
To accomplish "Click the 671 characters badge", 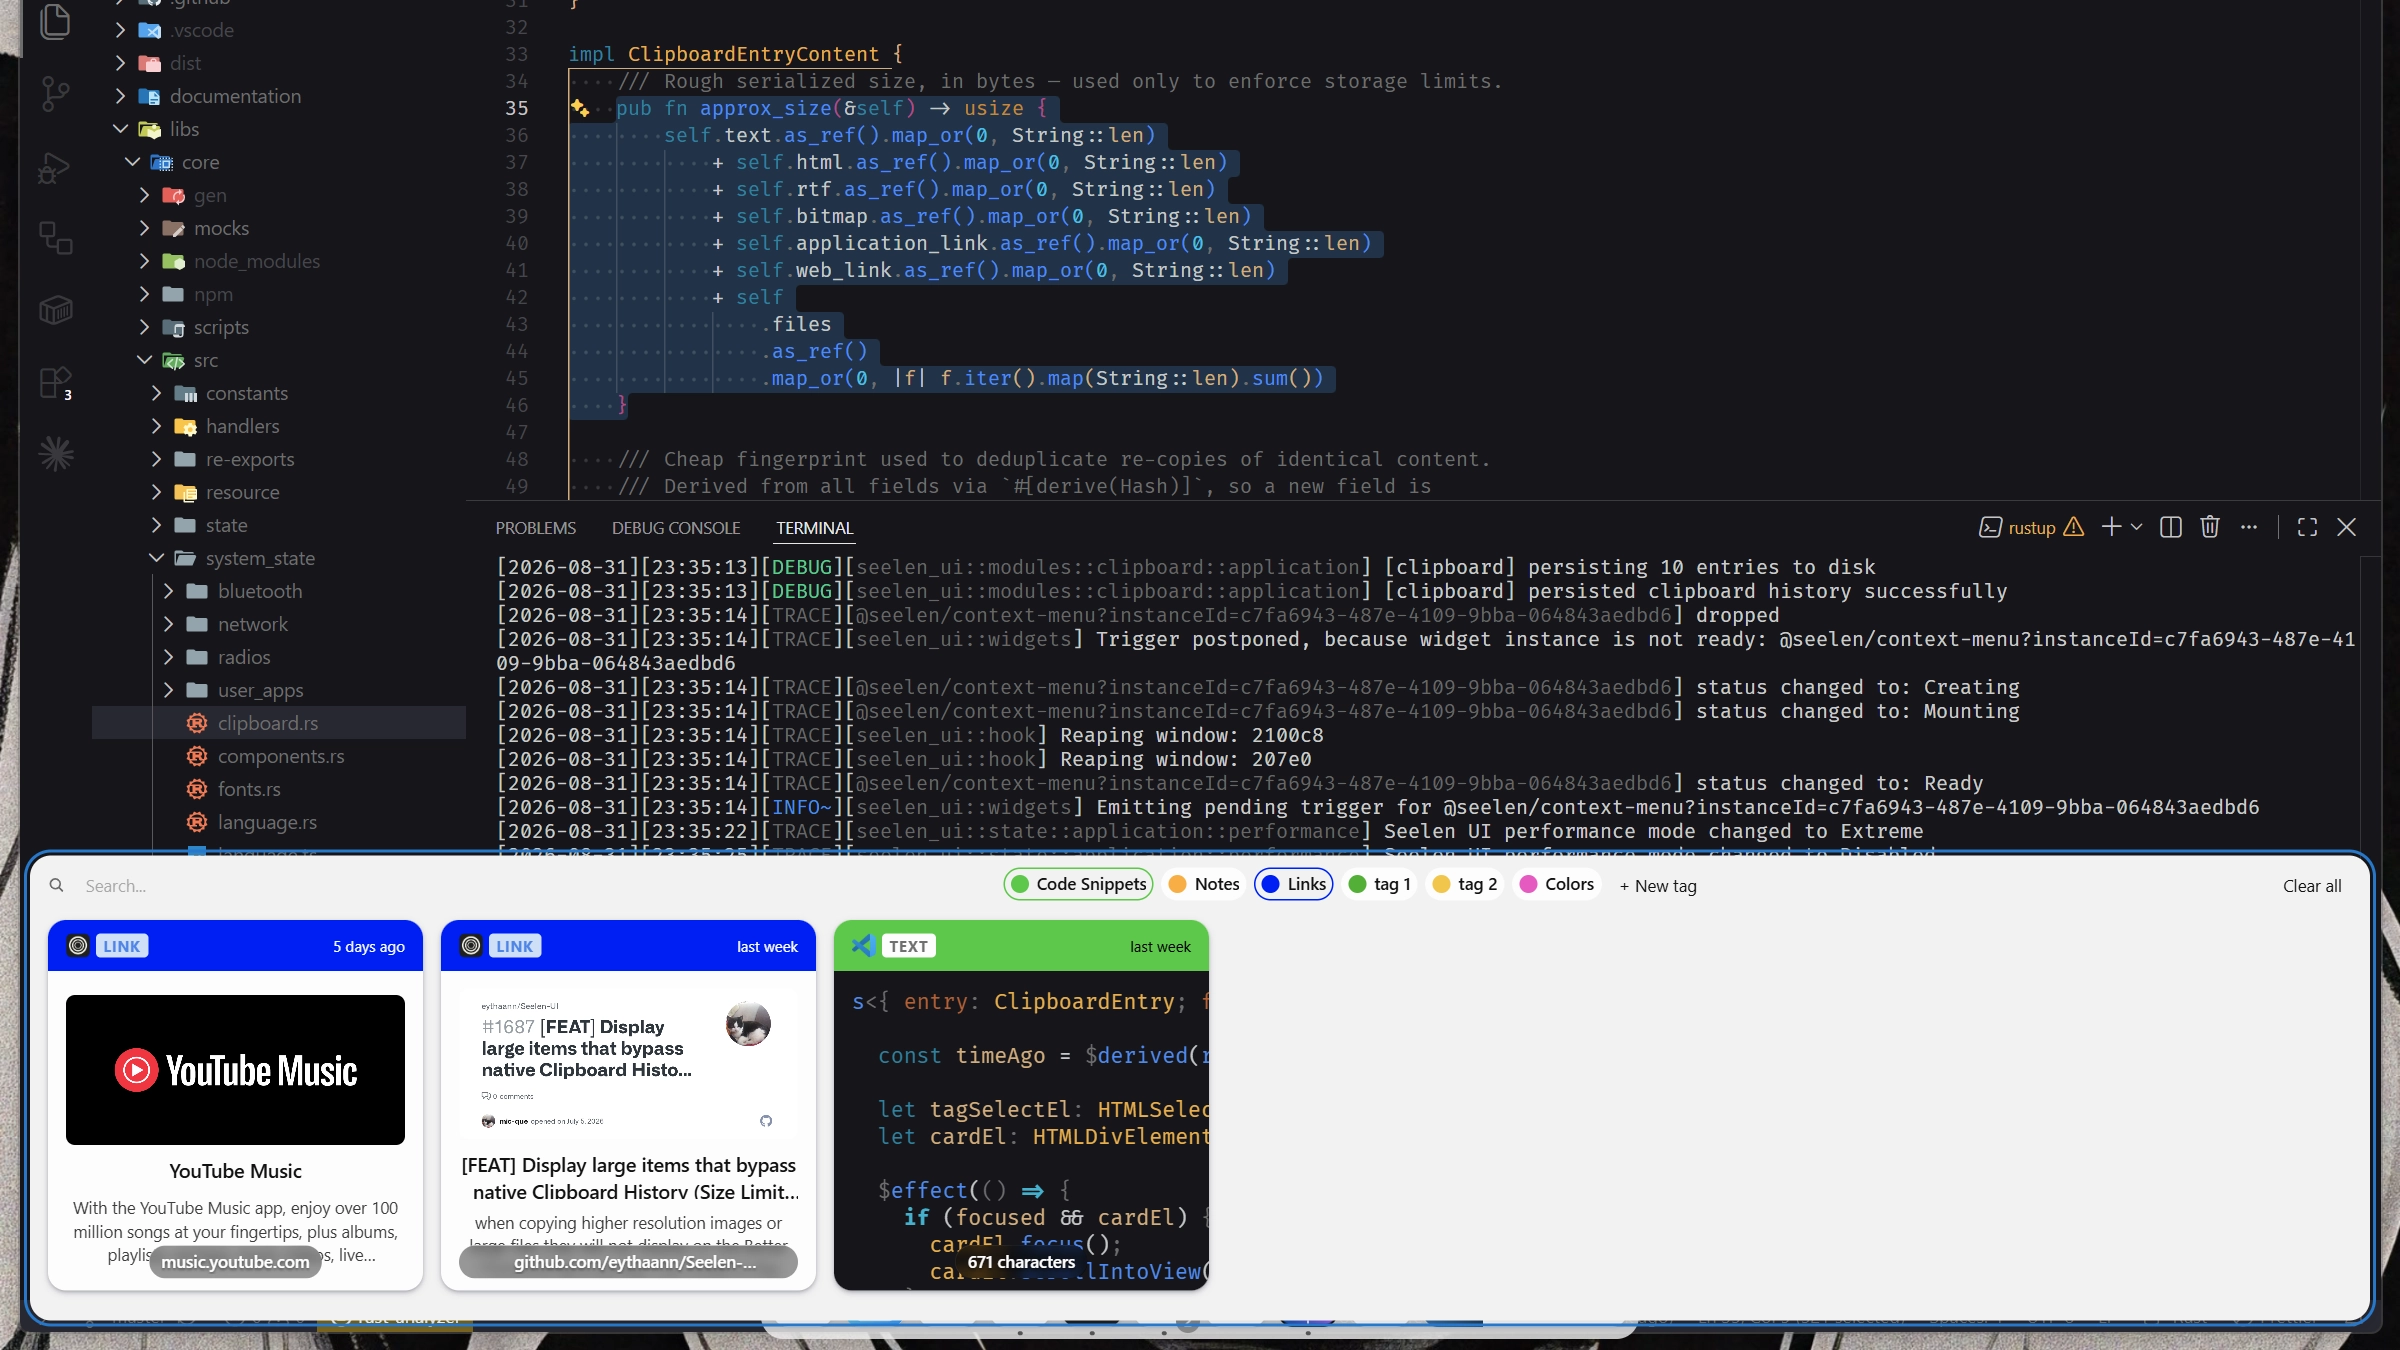I will (x=1021, y=1262).
